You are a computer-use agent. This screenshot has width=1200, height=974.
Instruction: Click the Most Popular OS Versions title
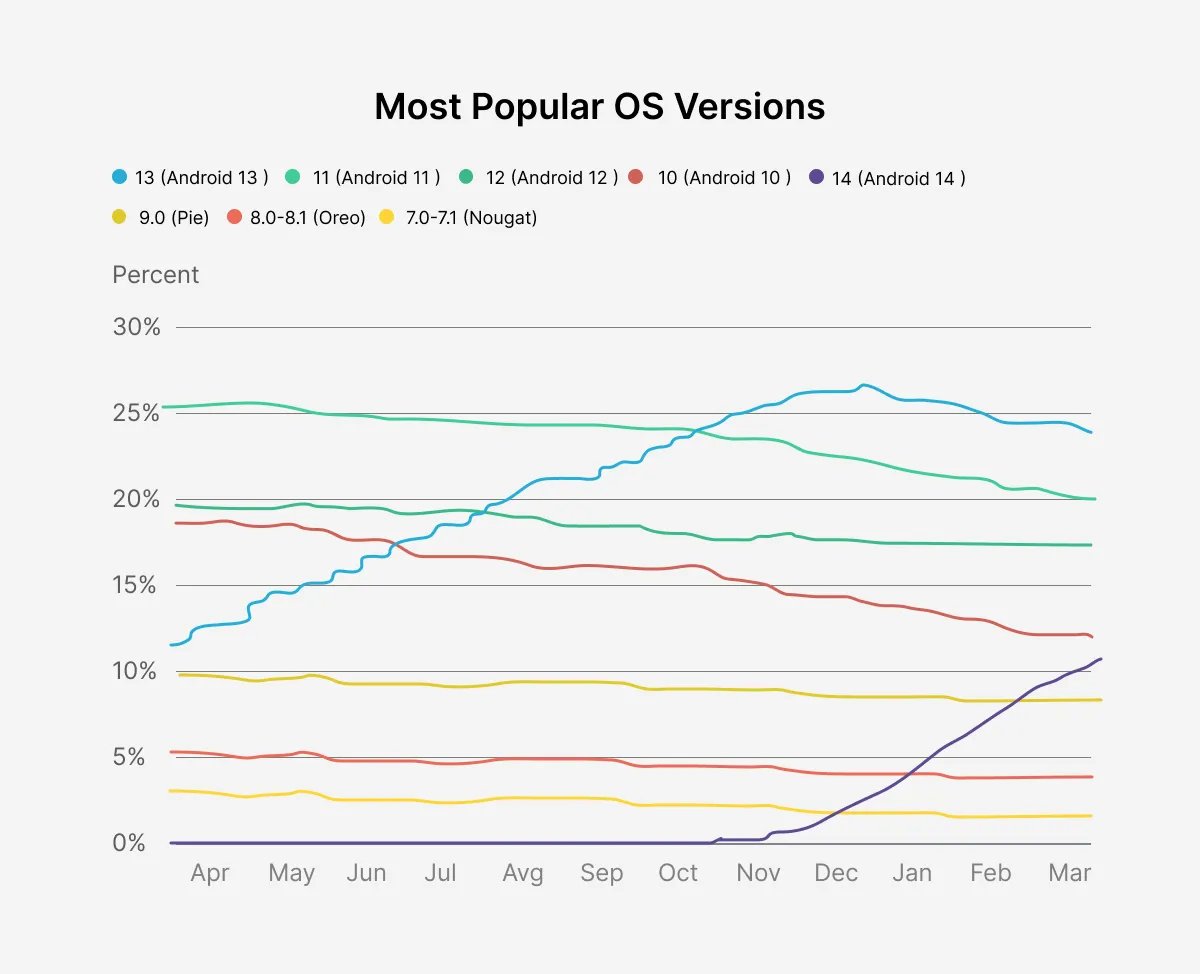click(x=600, y=107)
